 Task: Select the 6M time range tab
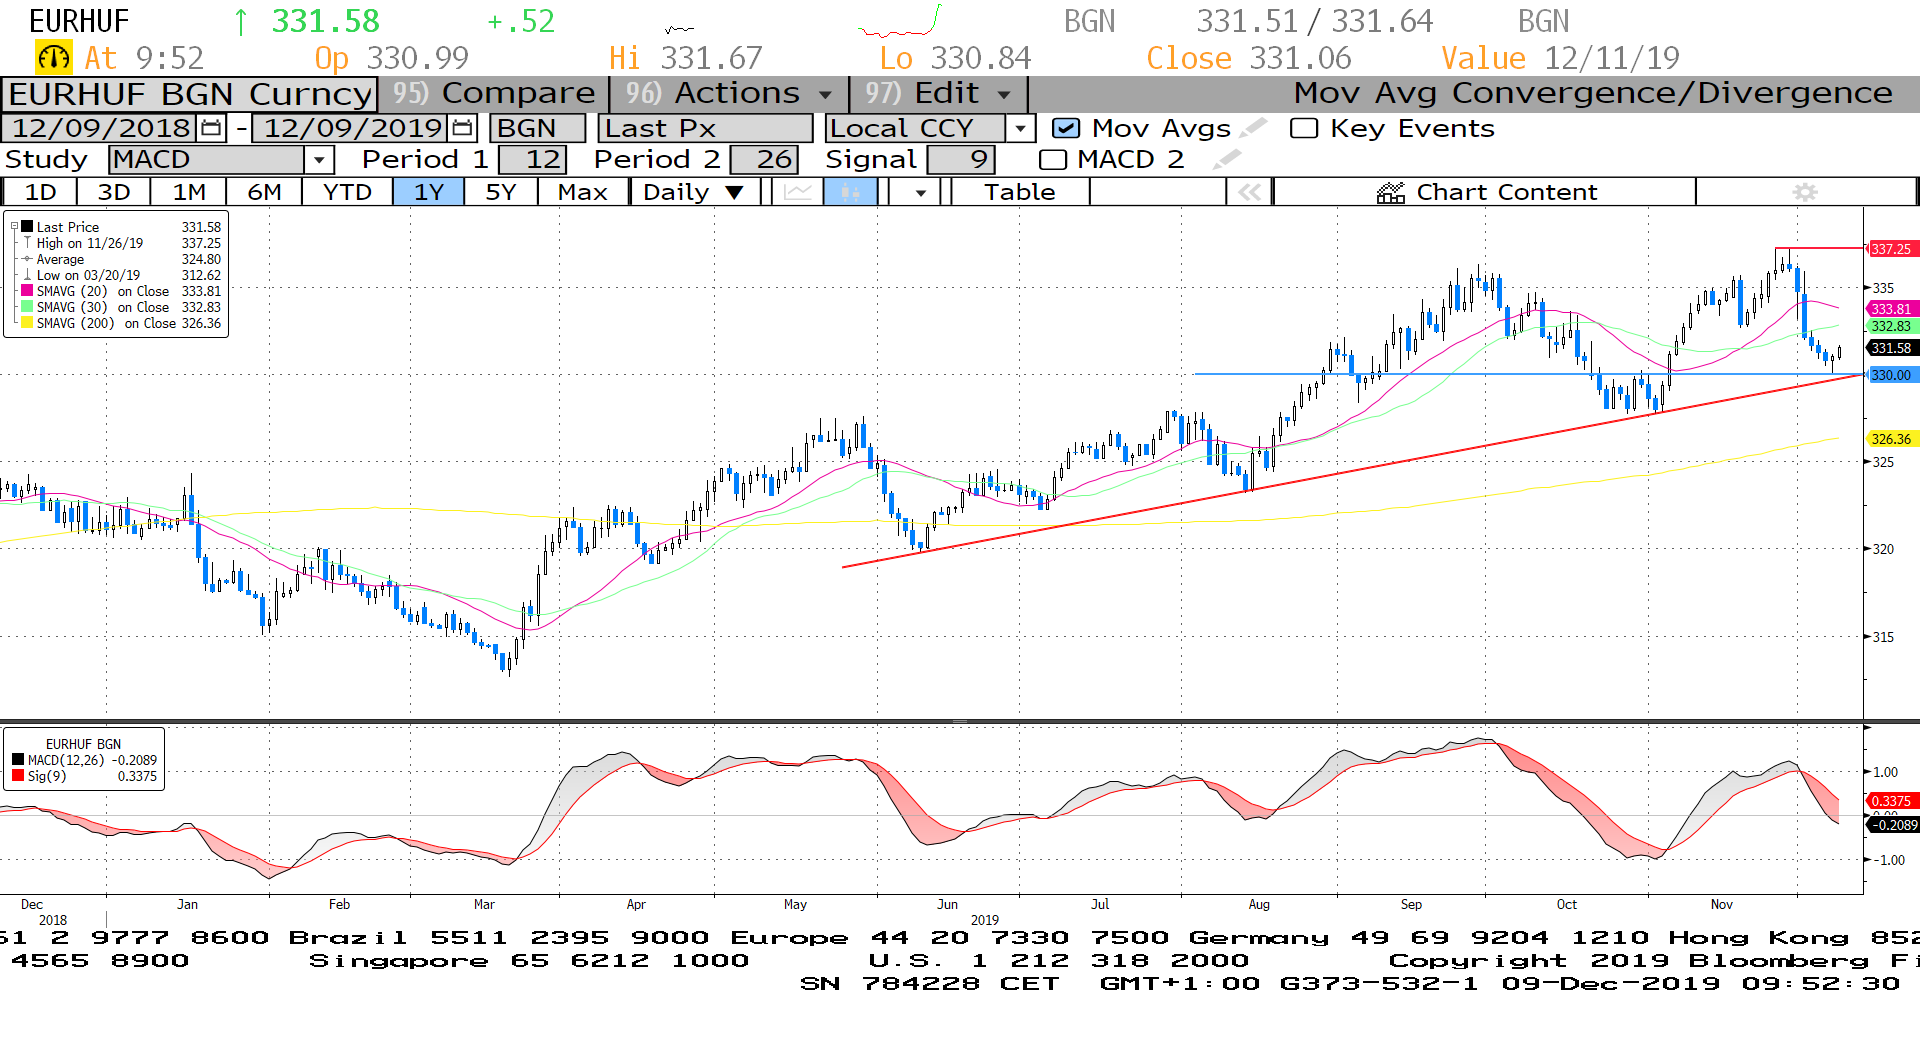click(264, 192)
